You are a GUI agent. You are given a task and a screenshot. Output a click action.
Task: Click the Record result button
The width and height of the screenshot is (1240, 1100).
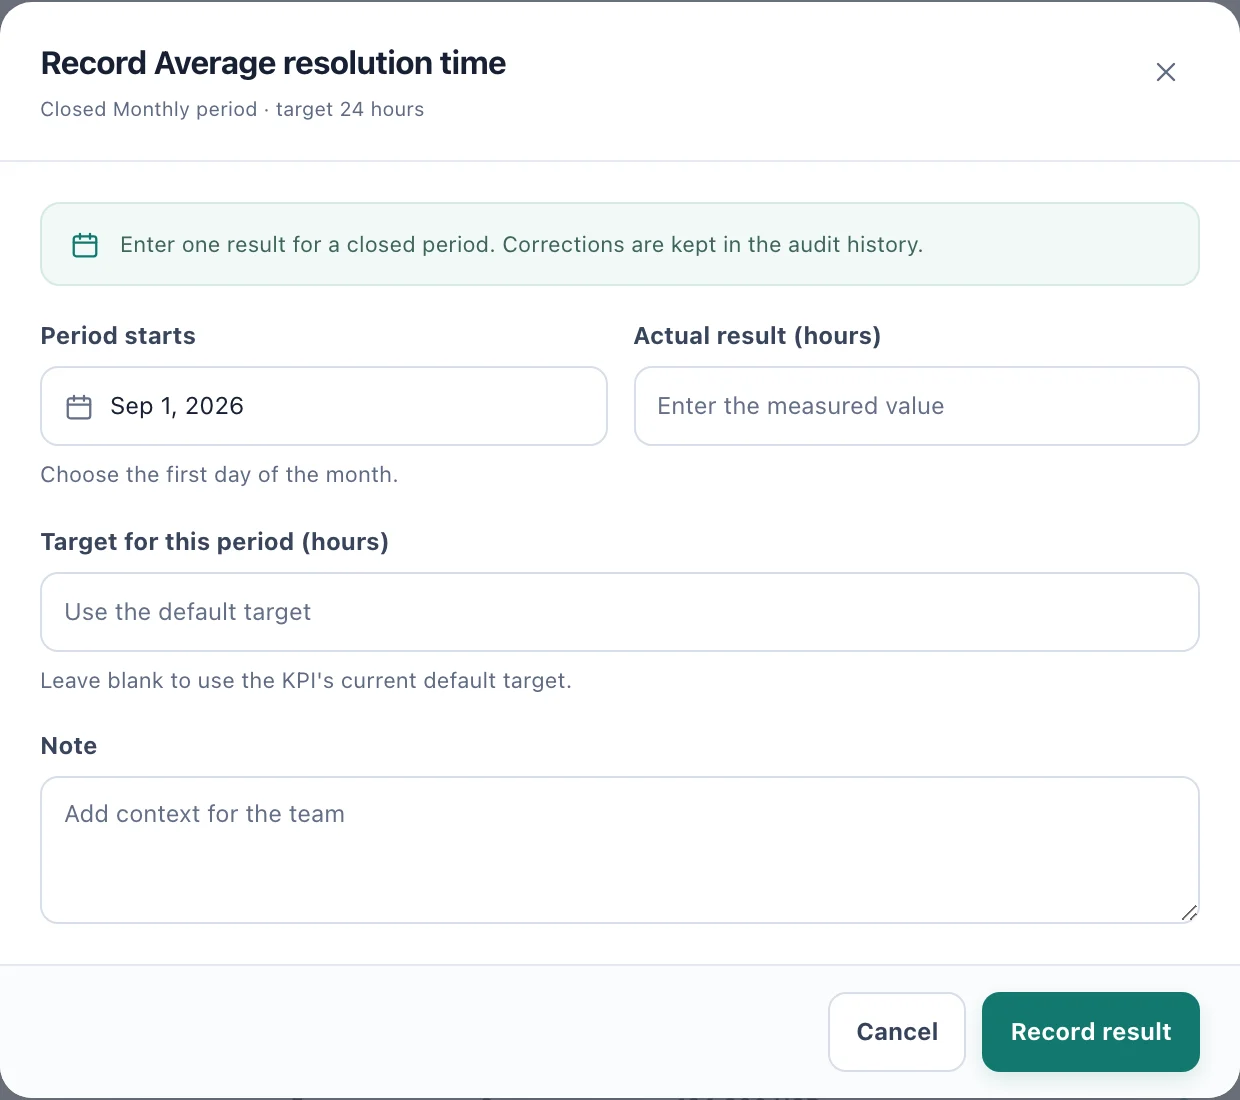tap(1091, 1032)
